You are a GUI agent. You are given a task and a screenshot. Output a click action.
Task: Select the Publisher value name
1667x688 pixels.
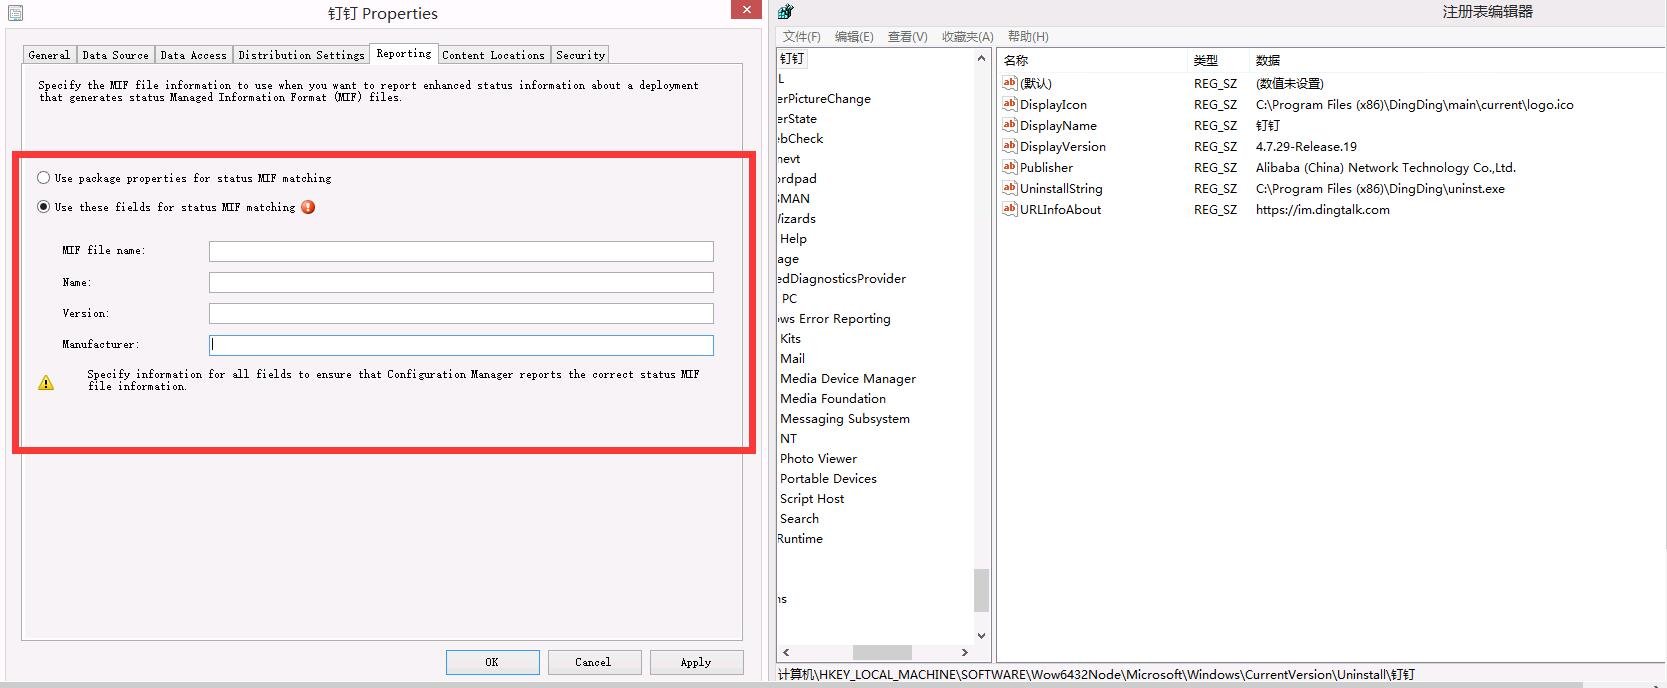(1046, 168)
